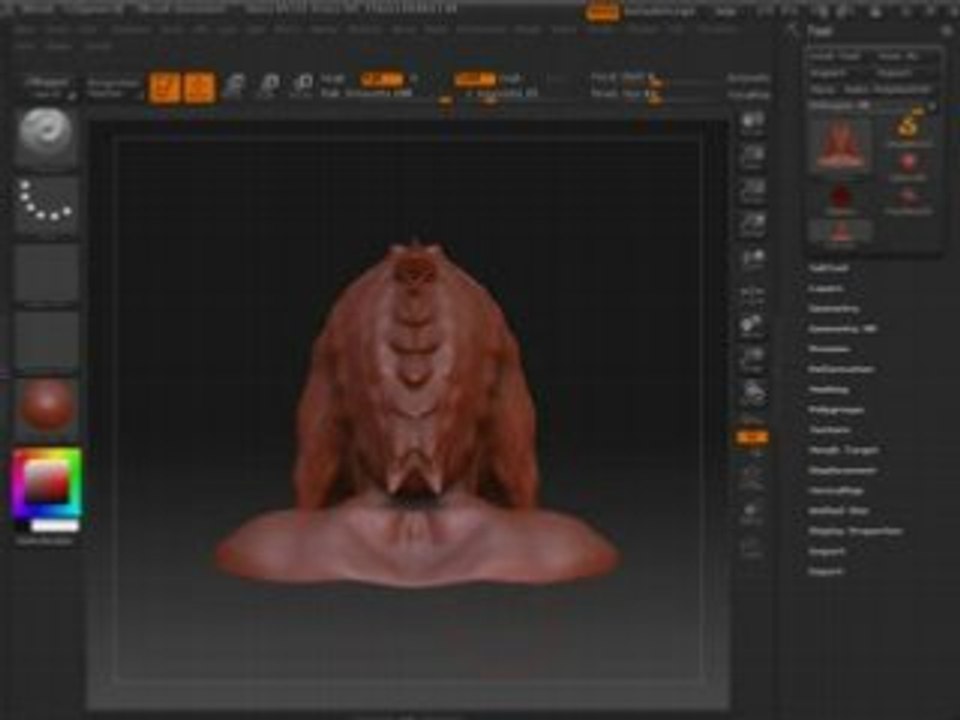The image size is (960, 720).
Task: Click the Scroll icon in right shelf
Action: point(752,124)
